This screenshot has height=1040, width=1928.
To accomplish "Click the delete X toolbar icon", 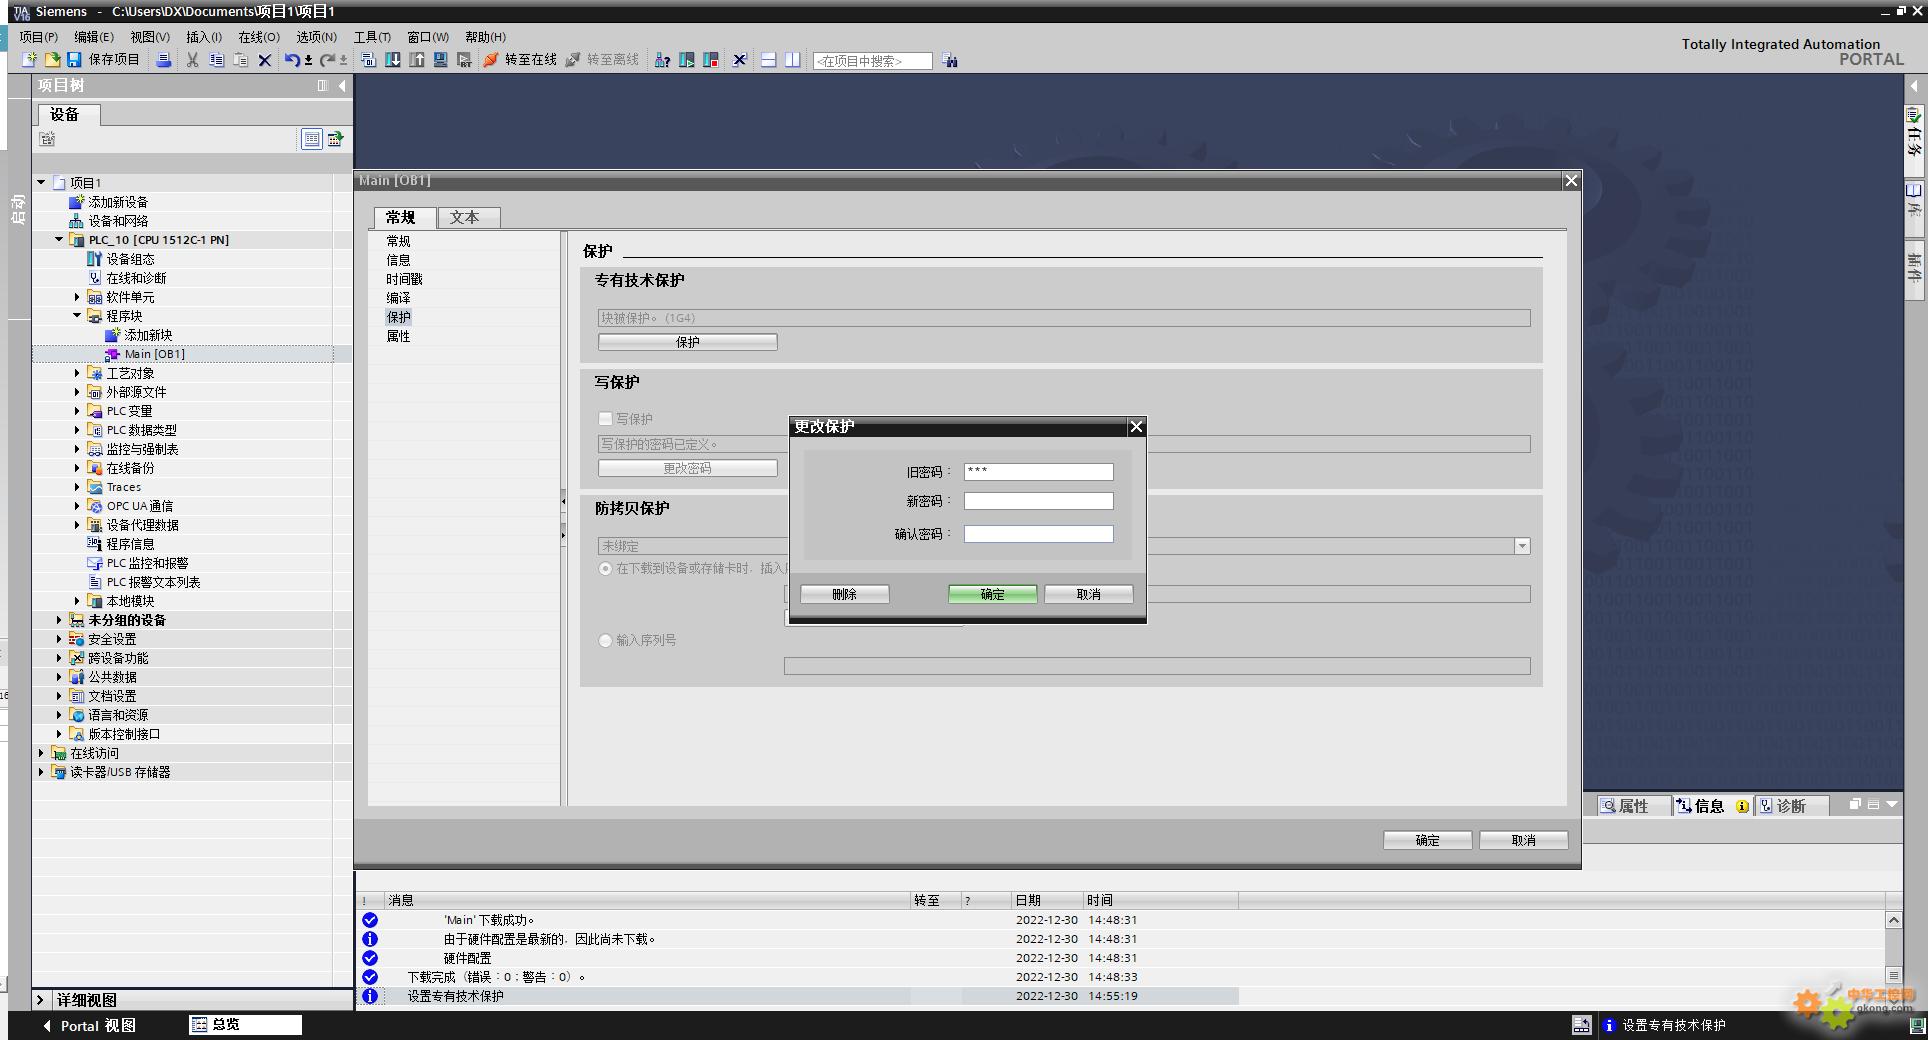I will coord(265,60).
